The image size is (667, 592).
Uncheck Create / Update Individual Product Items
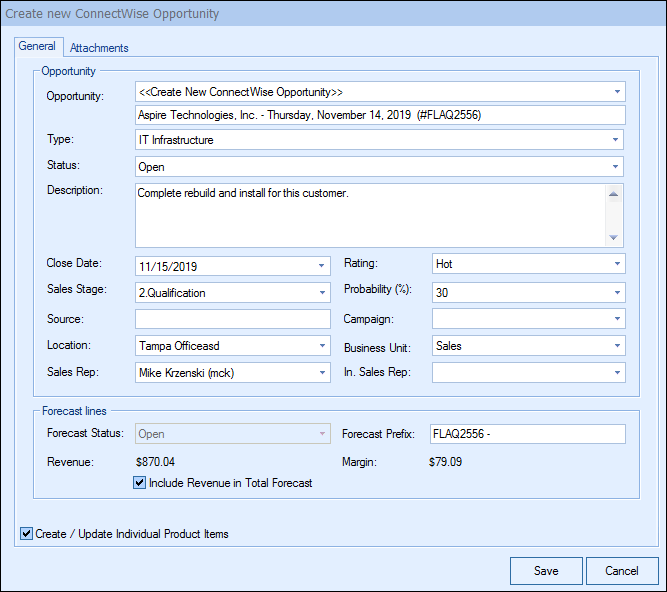click(x=26, y=534)
